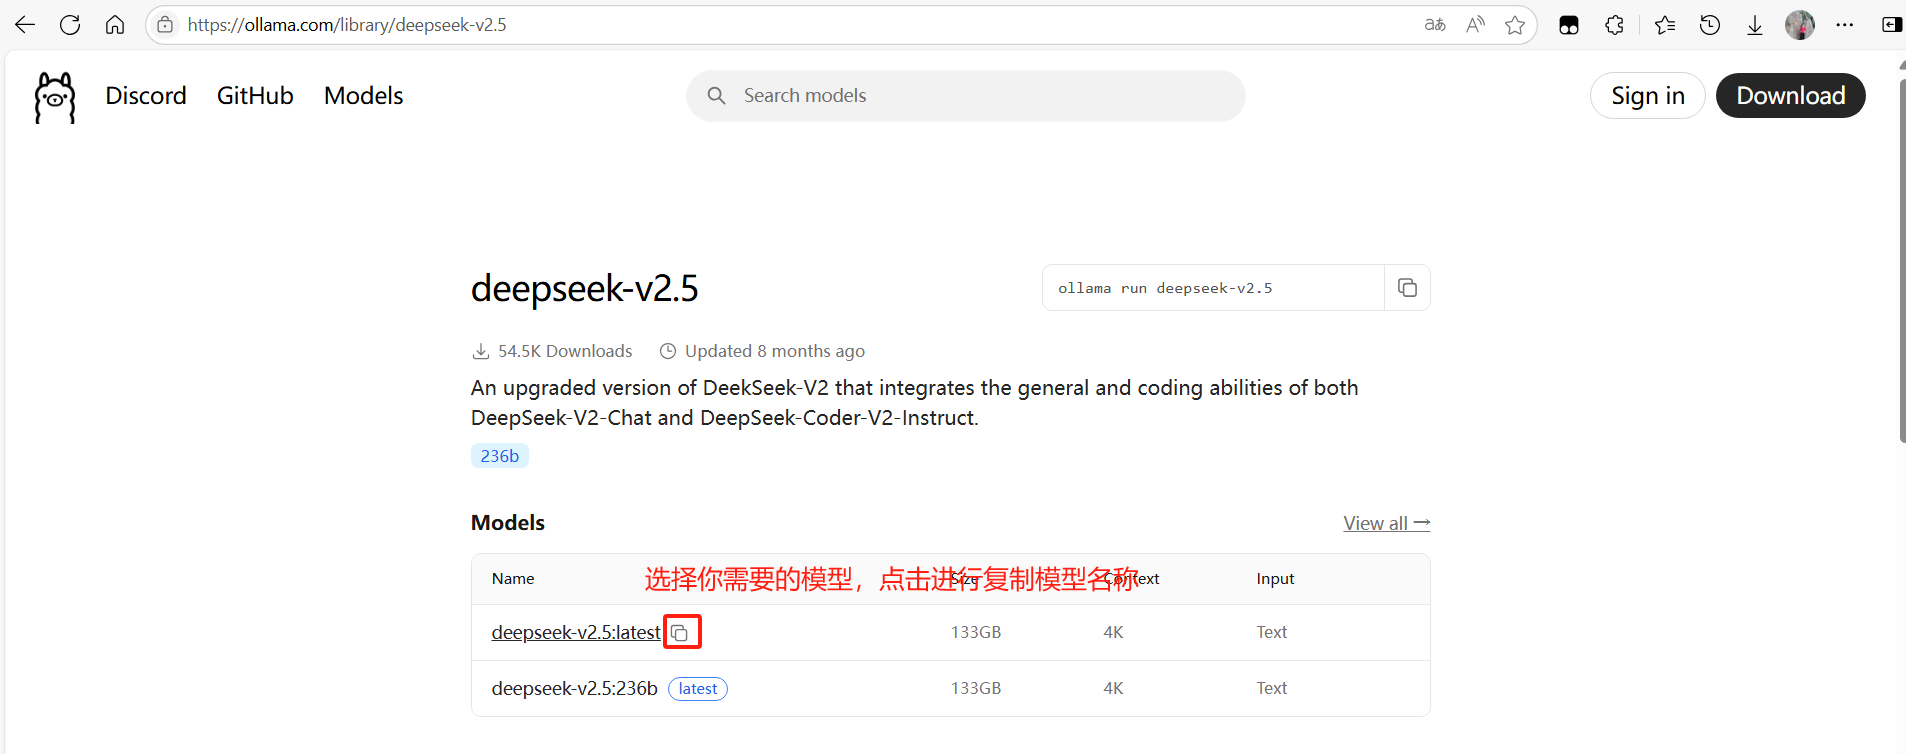Image resolution: width=1906 pixels, height=754 pixels.
Task: Focus the Search models field
Action: 966,96
